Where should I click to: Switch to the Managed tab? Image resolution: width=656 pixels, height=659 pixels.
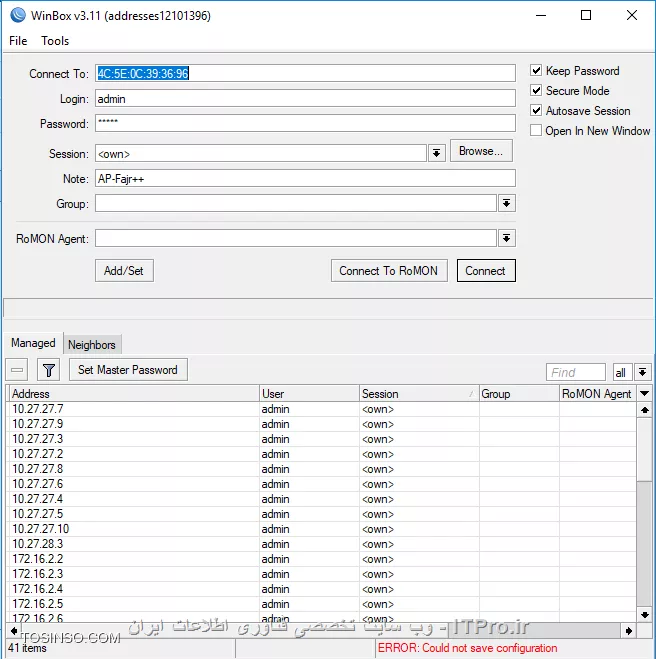point(33,343)
